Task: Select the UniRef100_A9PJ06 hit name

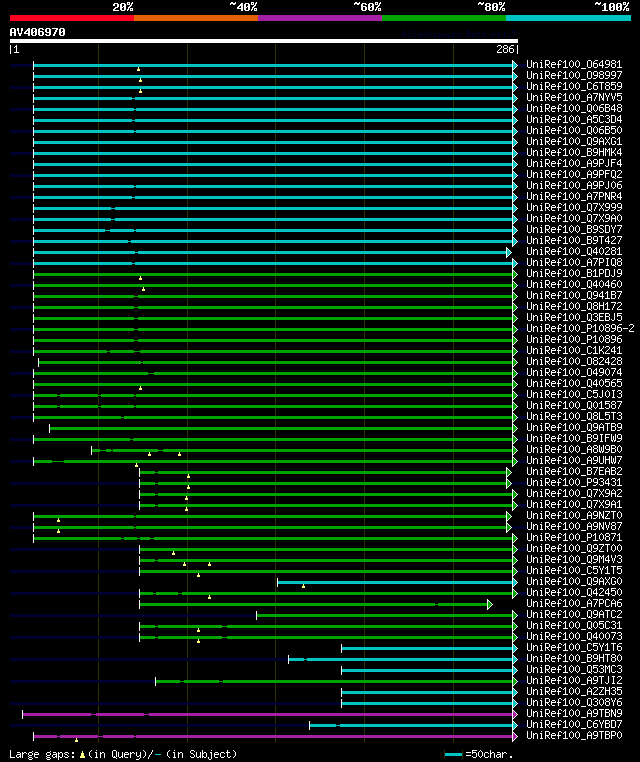Action: [574, 185]
